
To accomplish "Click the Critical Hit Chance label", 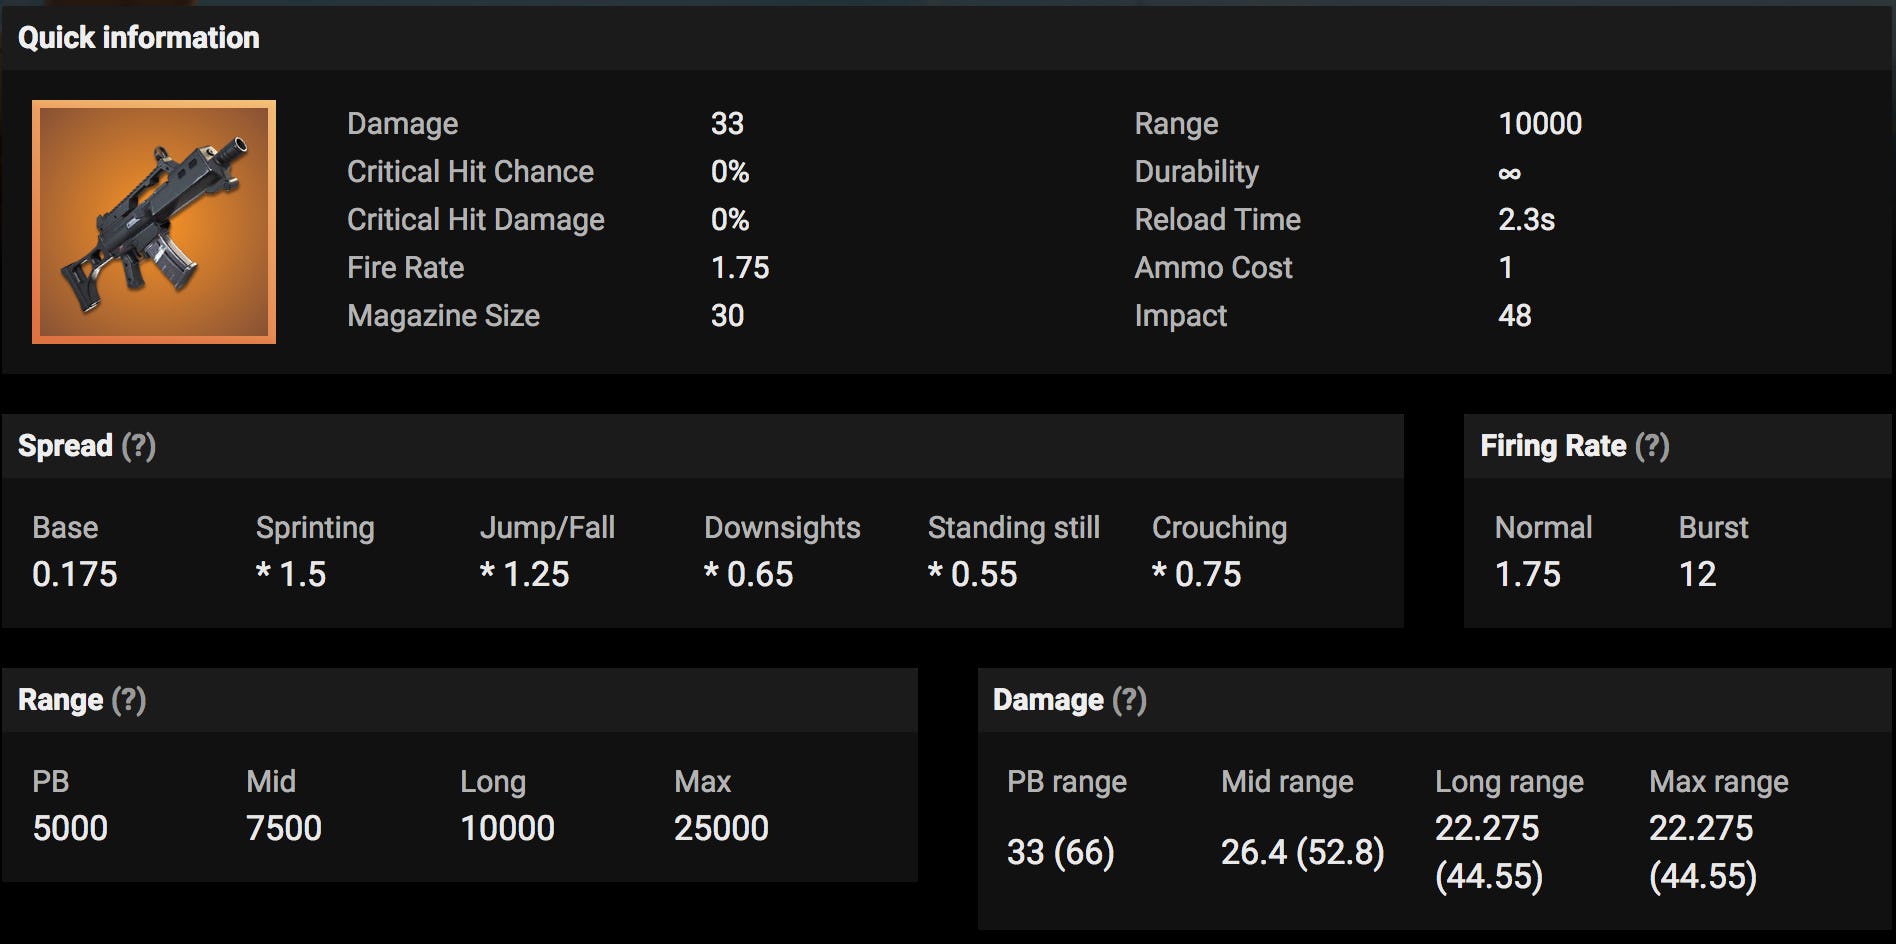I will pyautogui.click(x=470, y=172).
